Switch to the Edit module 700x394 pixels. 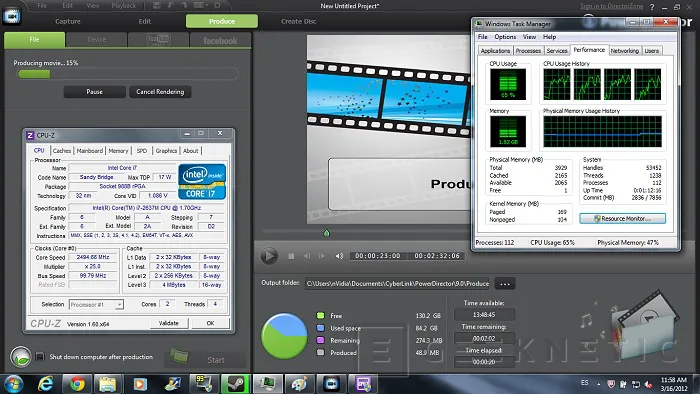pos(145,21)
